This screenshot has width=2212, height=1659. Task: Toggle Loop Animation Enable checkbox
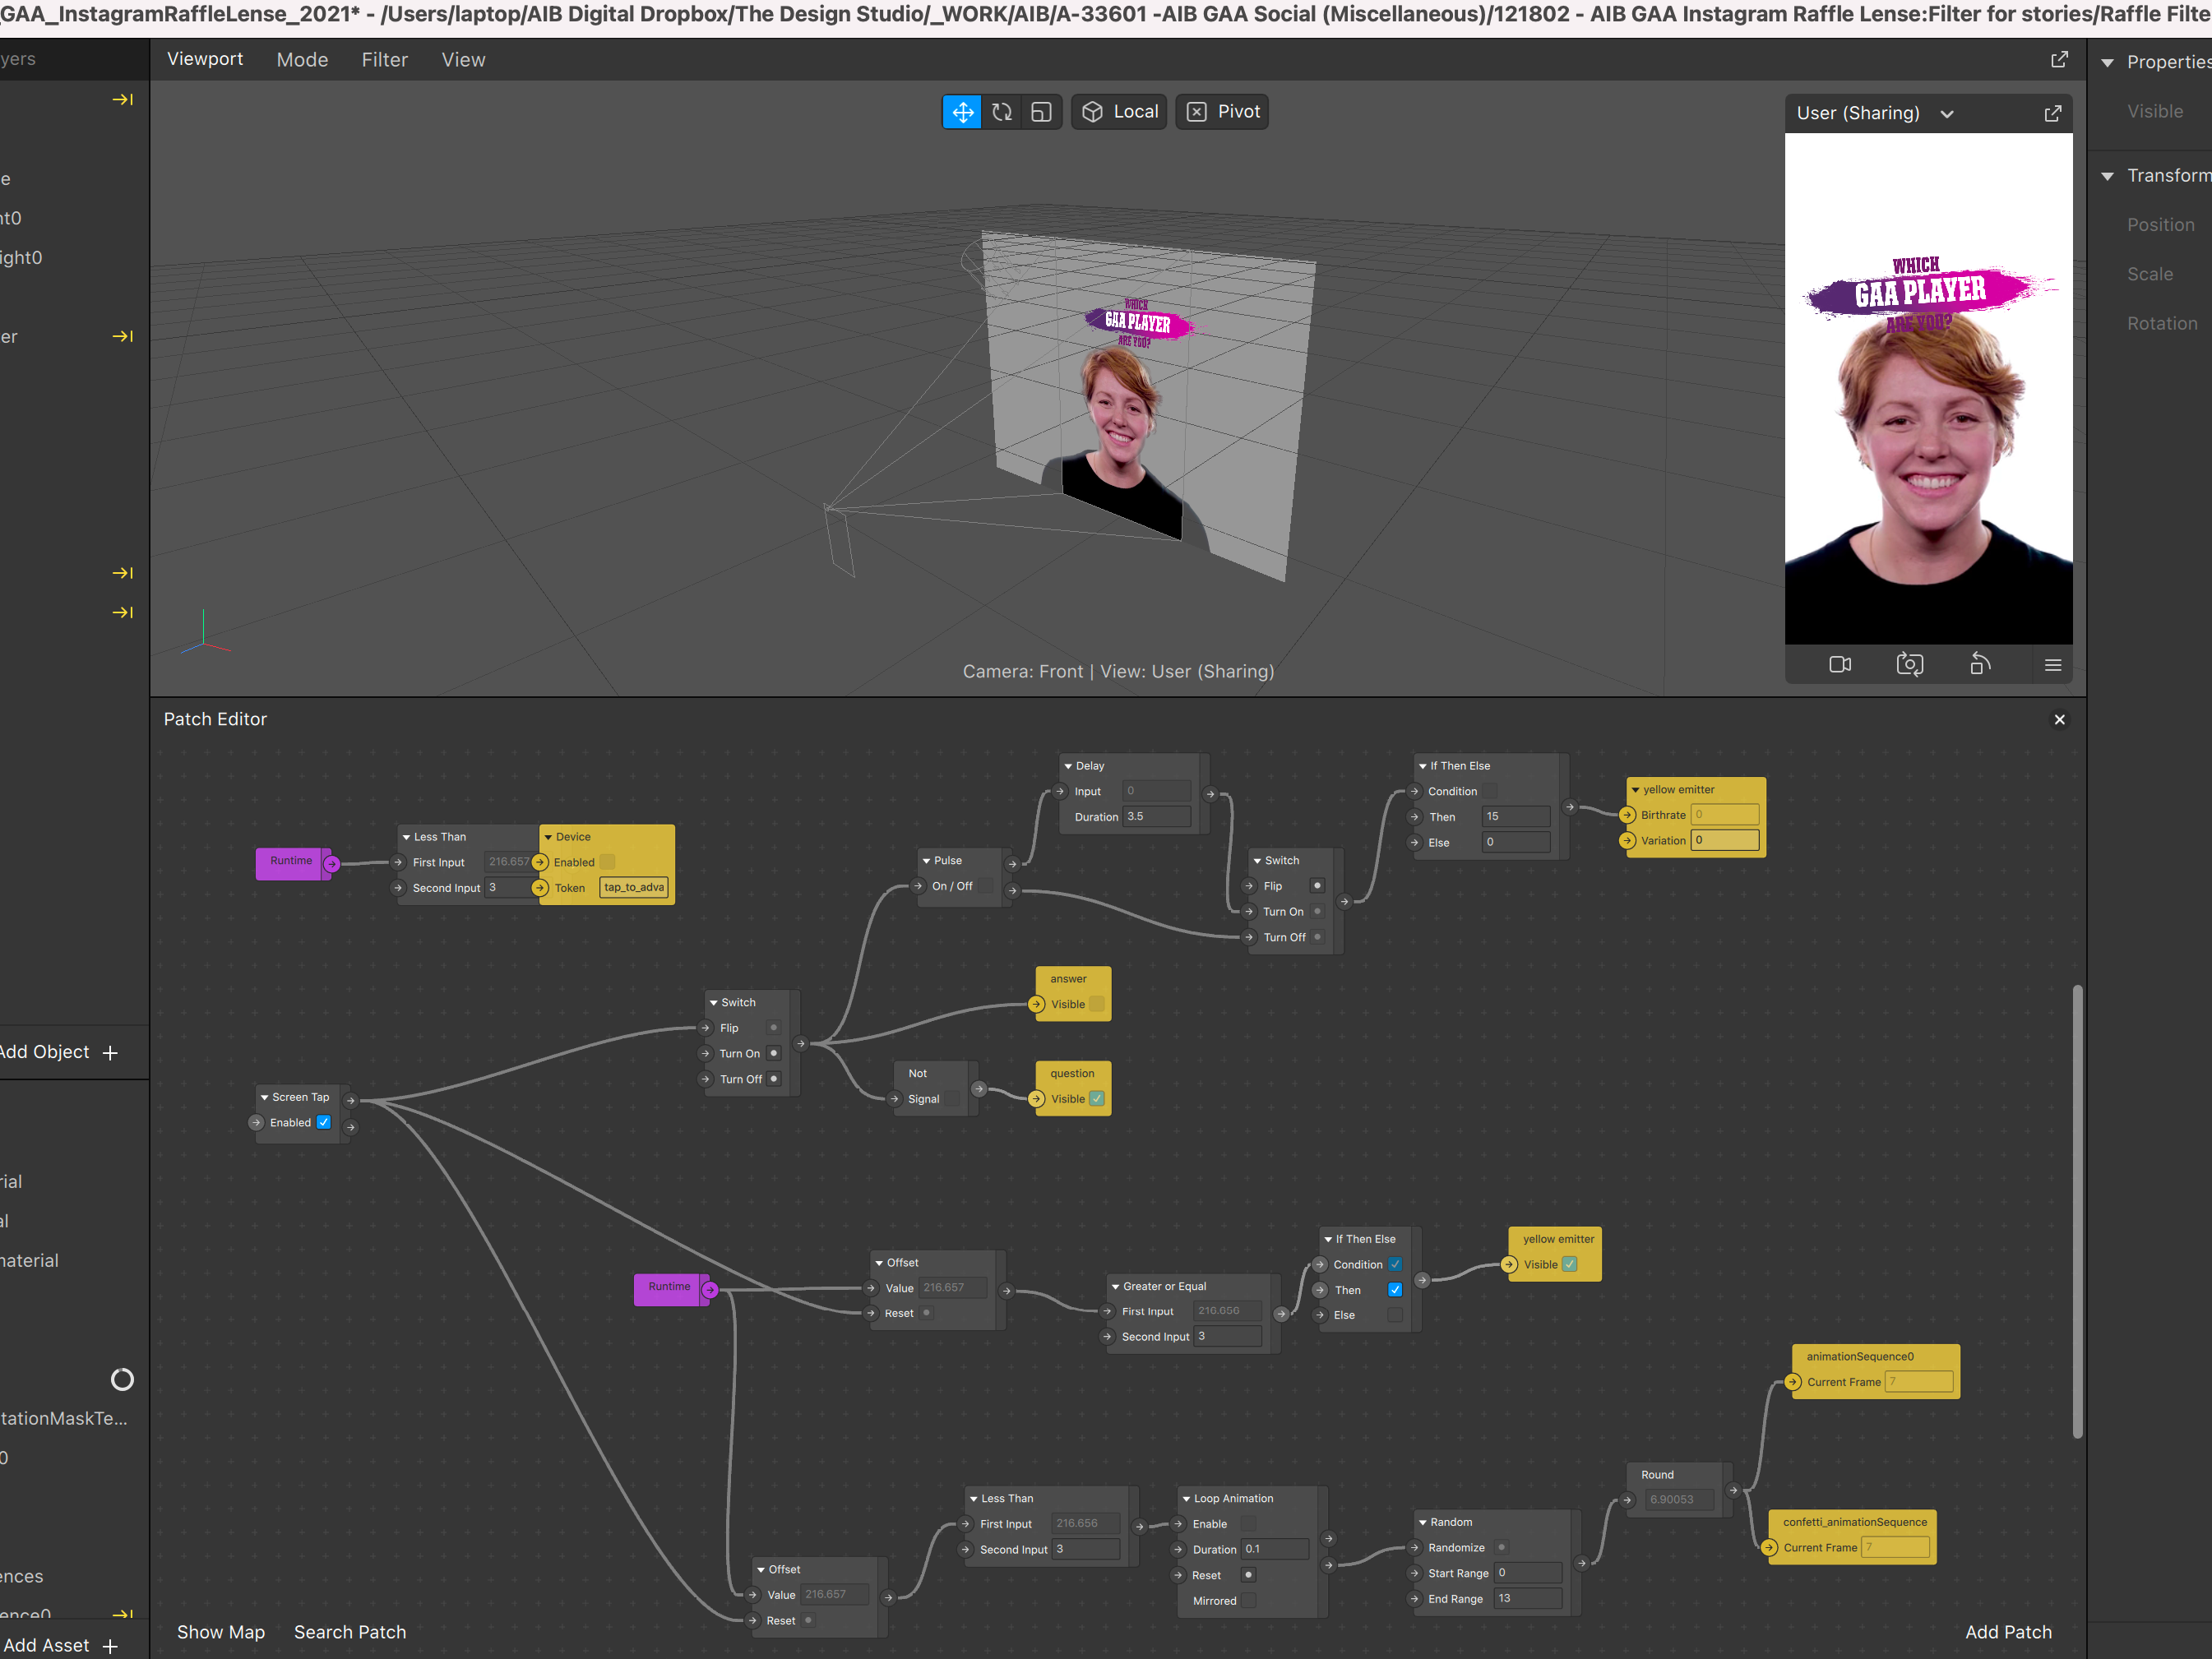1248,1524
